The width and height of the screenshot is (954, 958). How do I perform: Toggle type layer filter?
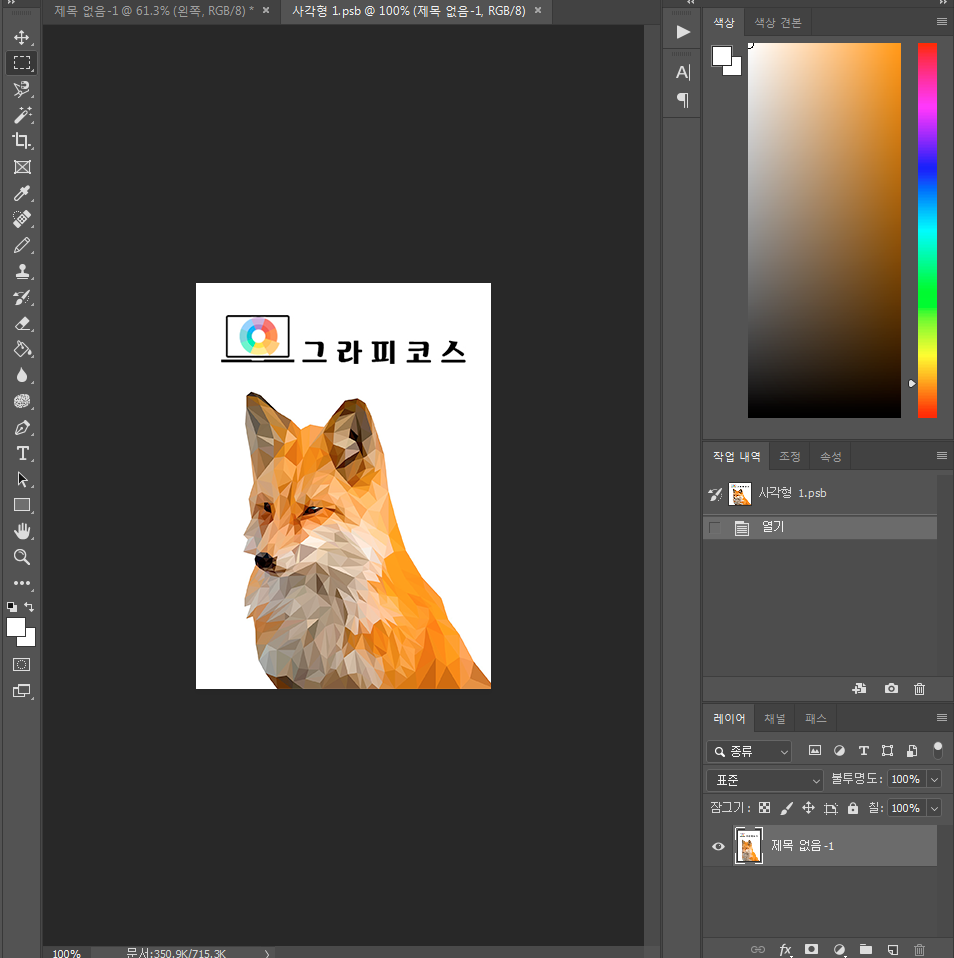864,750
